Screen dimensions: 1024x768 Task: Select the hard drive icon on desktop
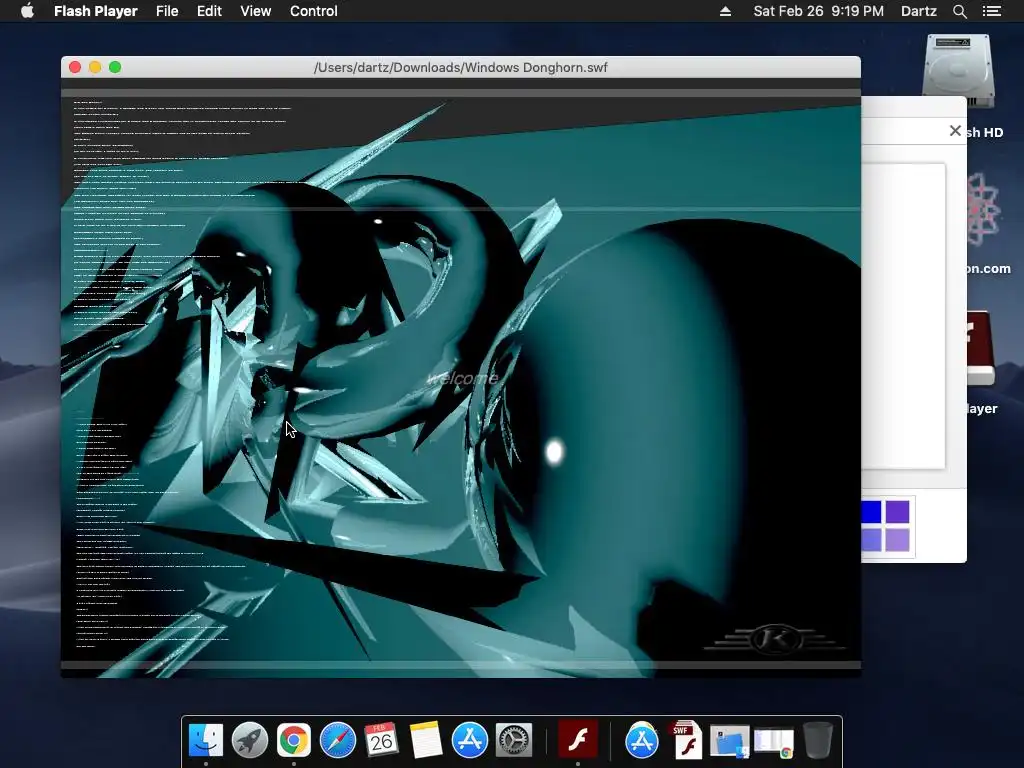958,72
